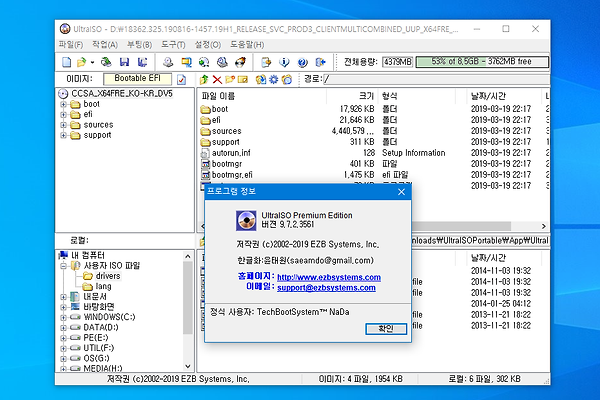Expand the boot folder in image tree
The width and height of the screenshot is (600, 400).
pos(64,104)
